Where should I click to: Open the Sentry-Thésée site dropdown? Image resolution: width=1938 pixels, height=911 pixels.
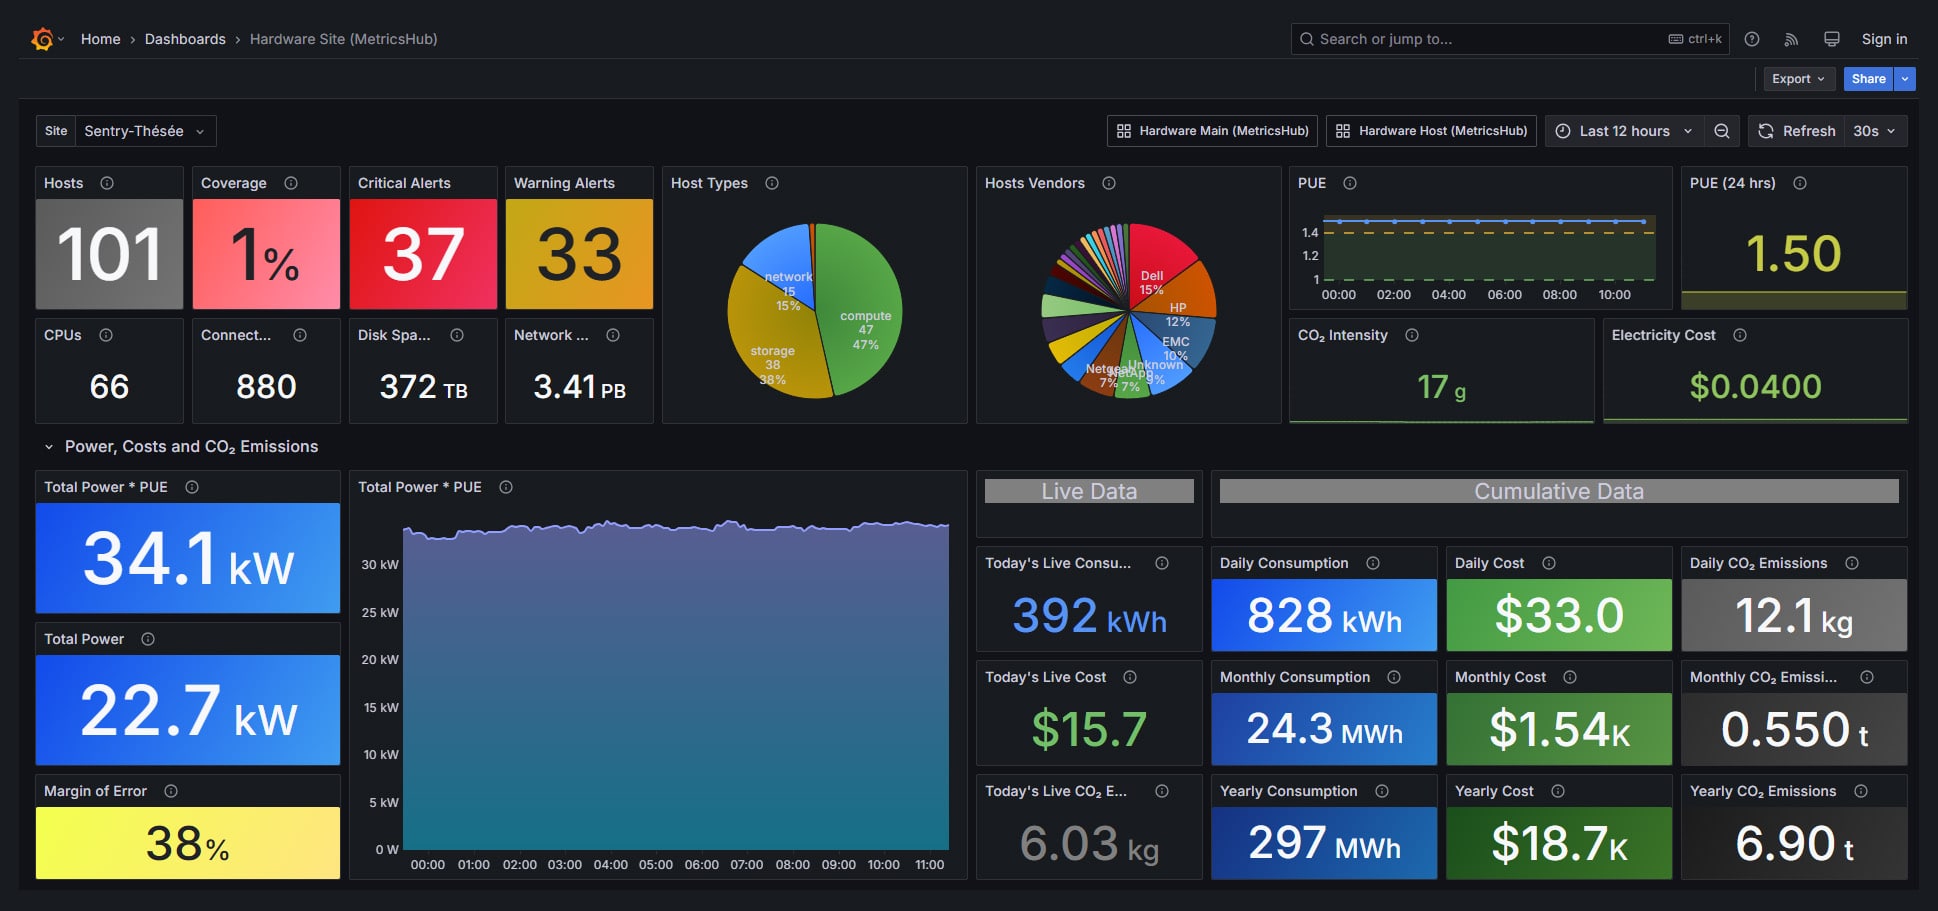click(x=146, y=130)
